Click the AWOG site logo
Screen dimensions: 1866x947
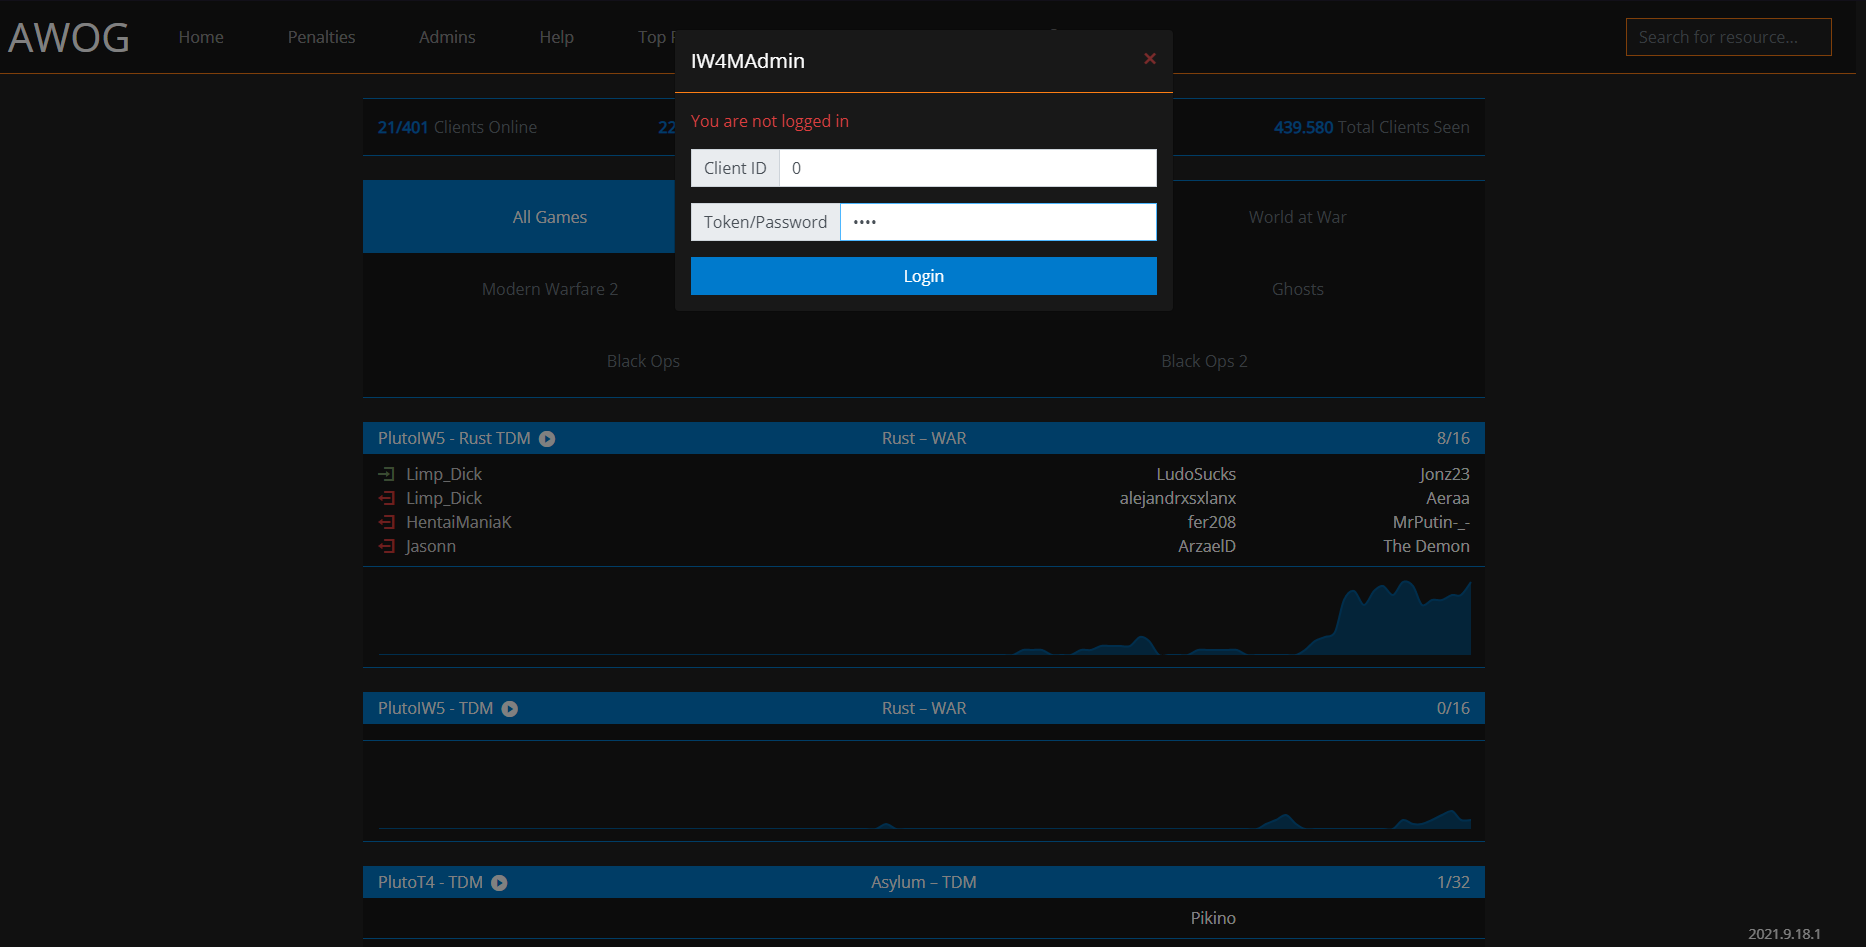pos(69,38)
